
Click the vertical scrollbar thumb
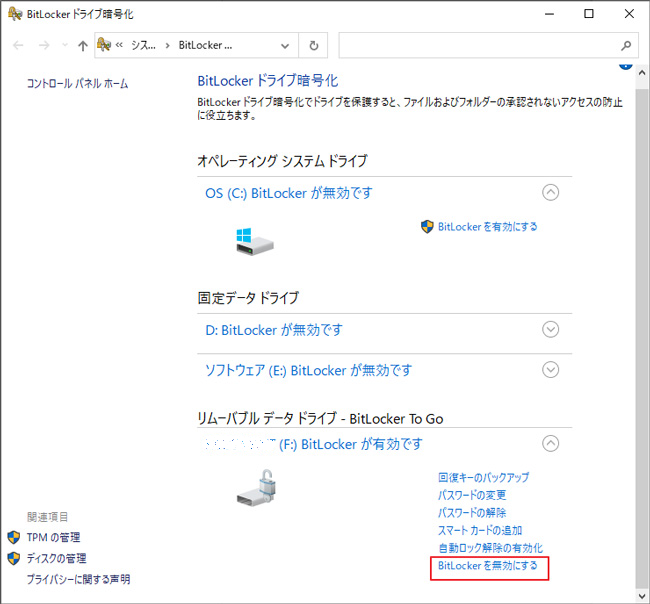(x=642, y=338)
